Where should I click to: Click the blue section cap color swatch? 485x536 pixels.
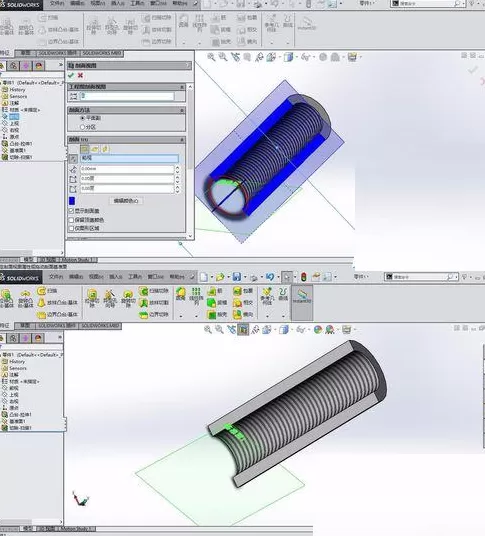click(72, 201)
